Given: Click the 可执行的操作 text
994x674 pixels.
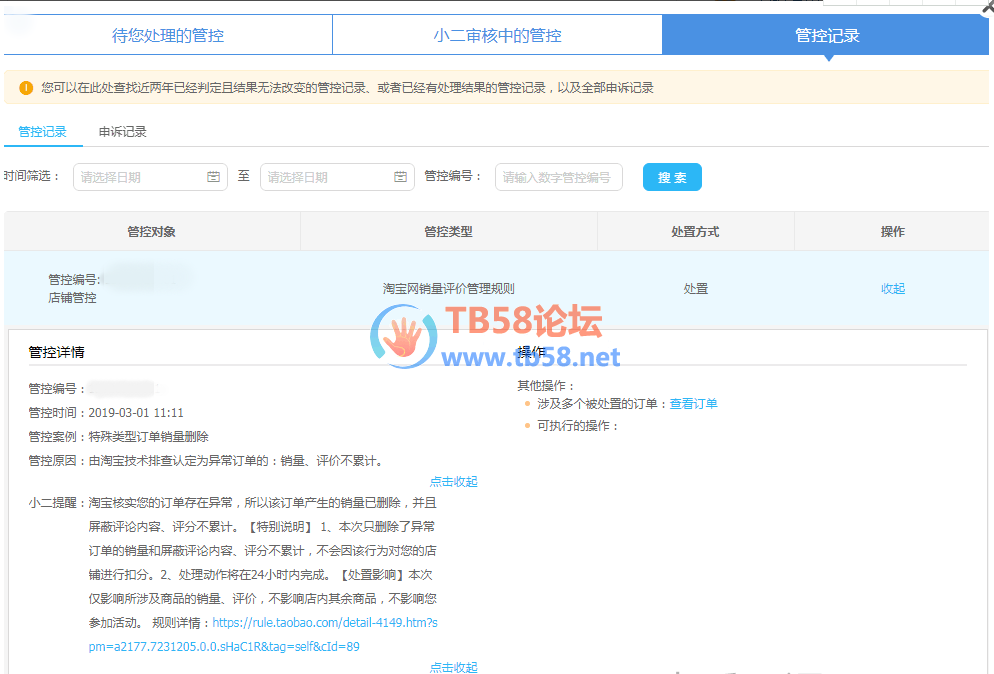Looking at the screenshot, I should click(x=578, y=425).
